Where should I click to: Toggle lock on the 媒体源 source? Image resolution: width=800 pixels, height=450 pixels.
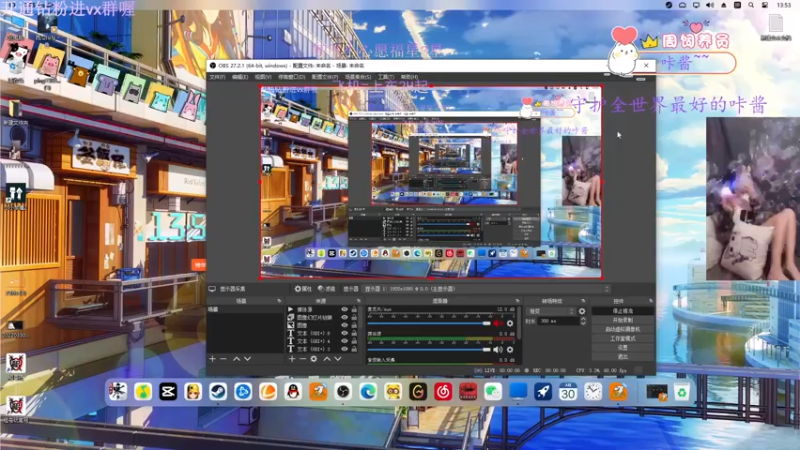point(354,309)
